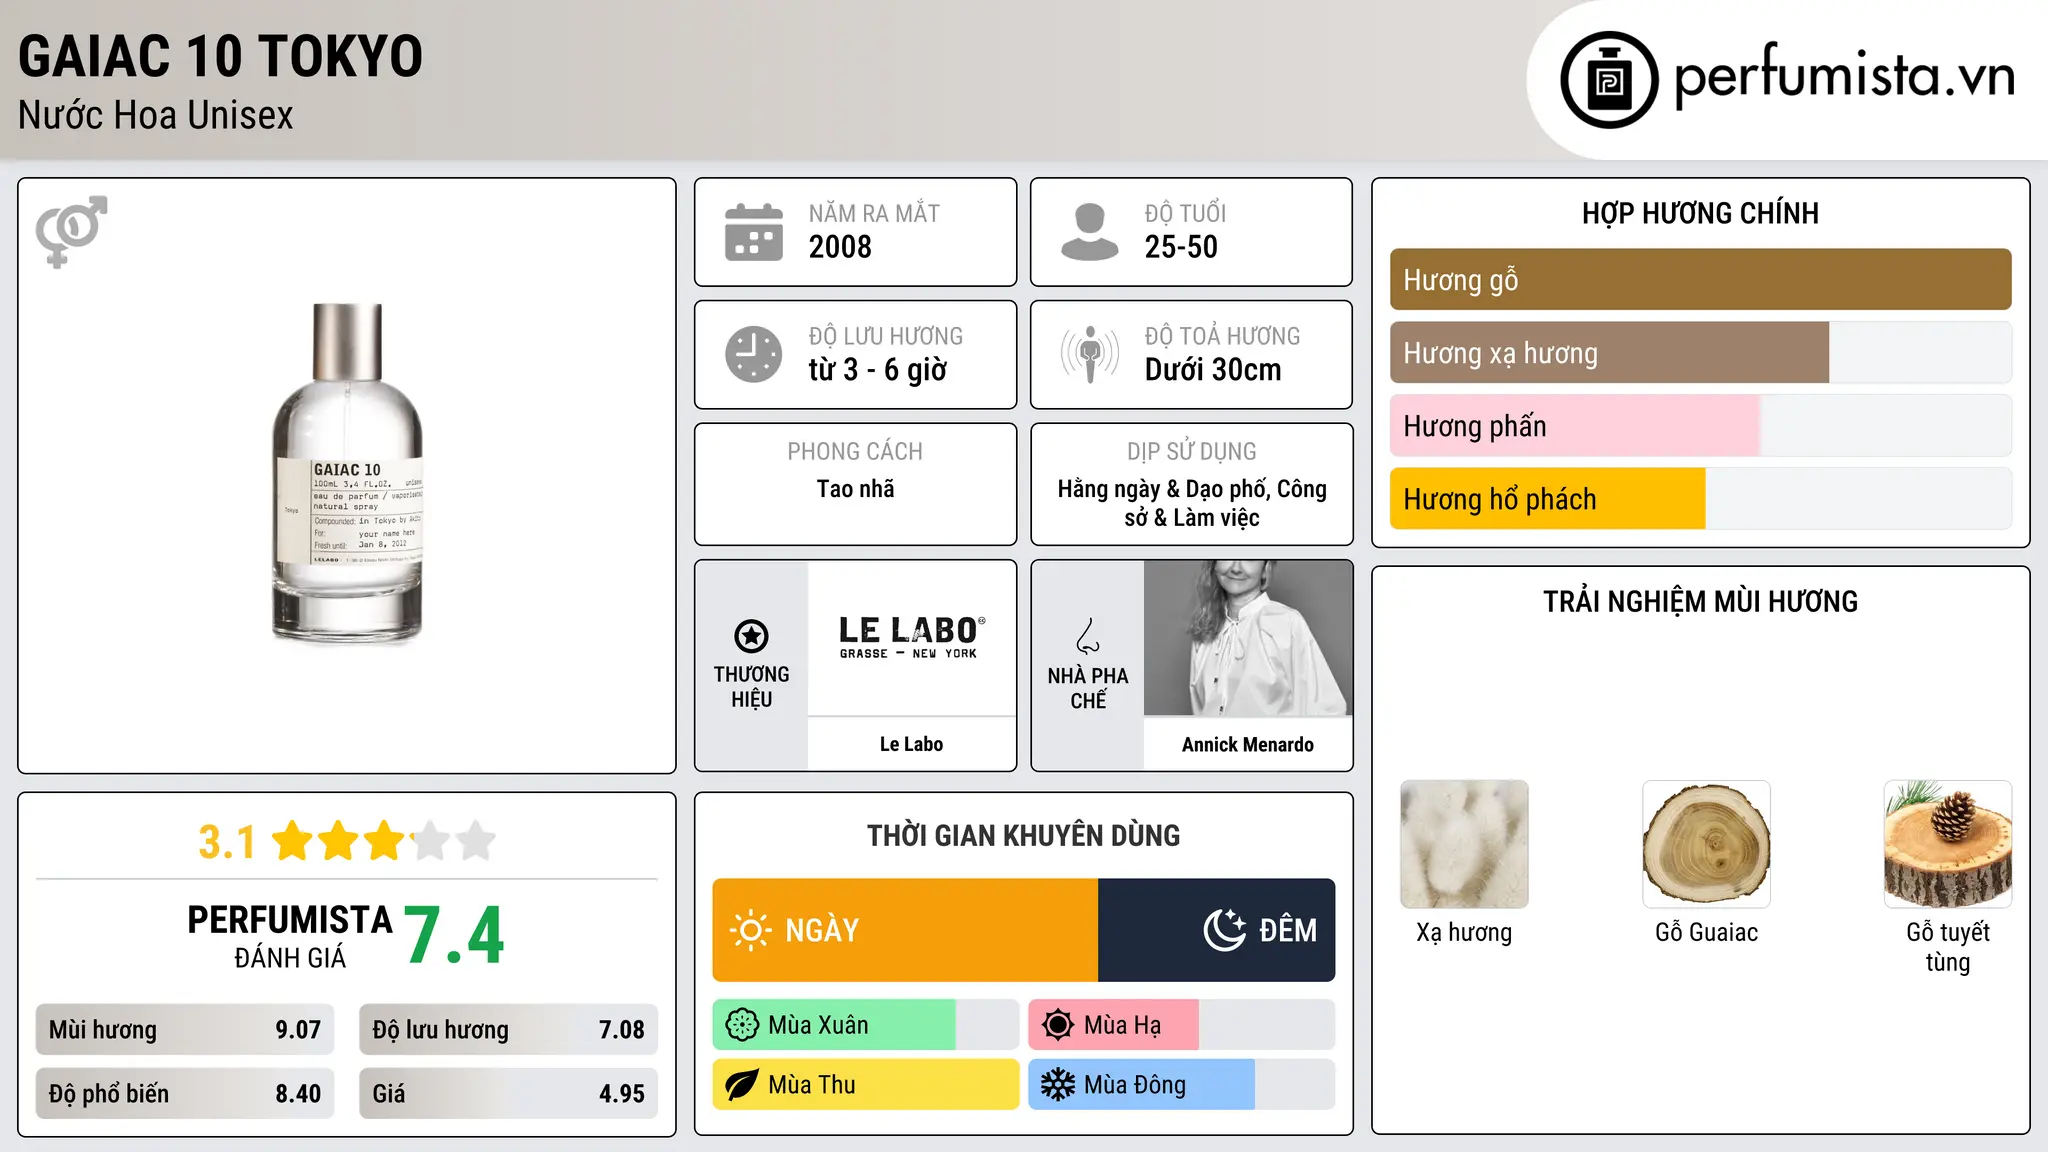The image size is (2048, 1152).
Task: Click the 3.1 star rating row
Action: pos(346,841)
